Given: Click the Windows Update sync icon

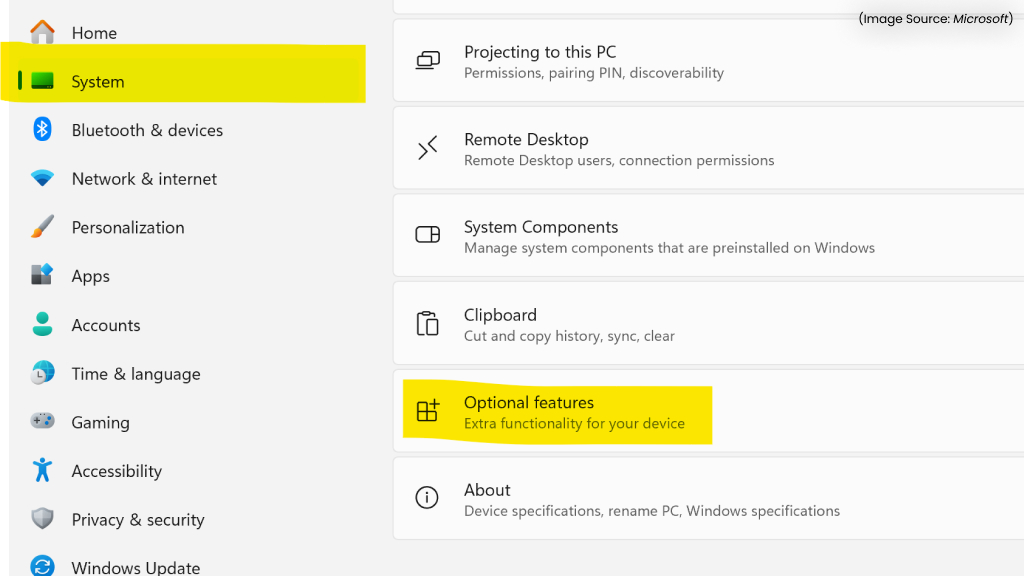Looking at the screenshot, I should click(x=42, y=566).
